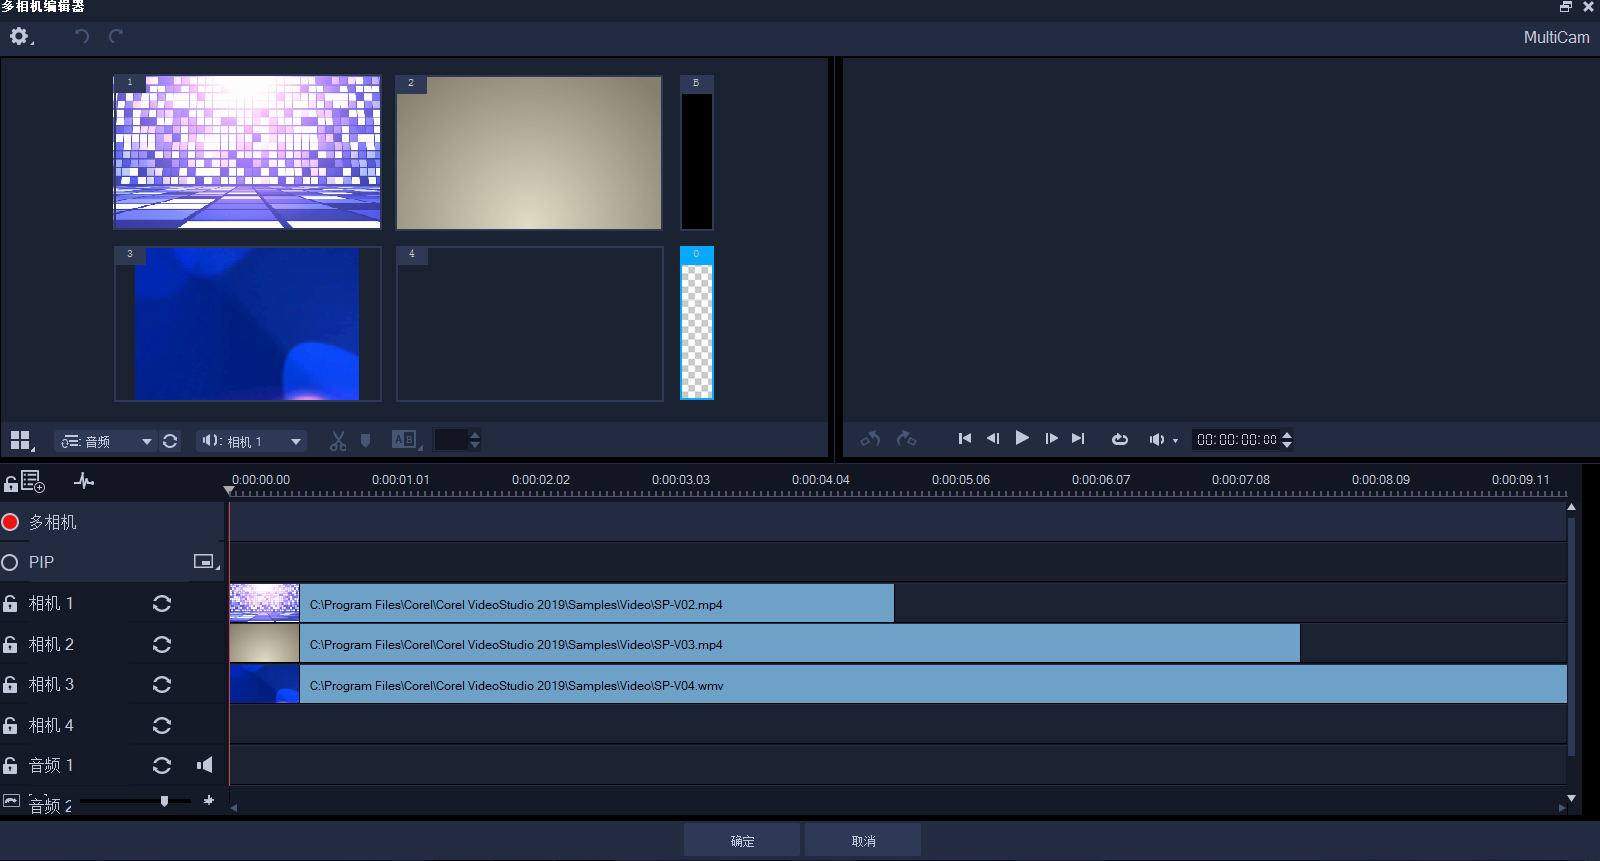1600x861 pixels.
Task: Rotate right using the preview rotate icon
Action: click(906, 439)
